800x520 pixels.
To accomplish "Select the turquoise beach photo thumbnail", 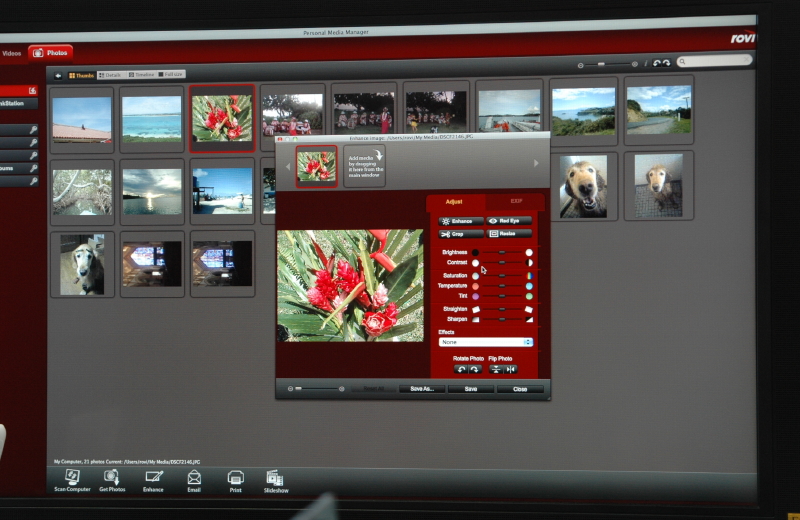I will click(152, 119).
